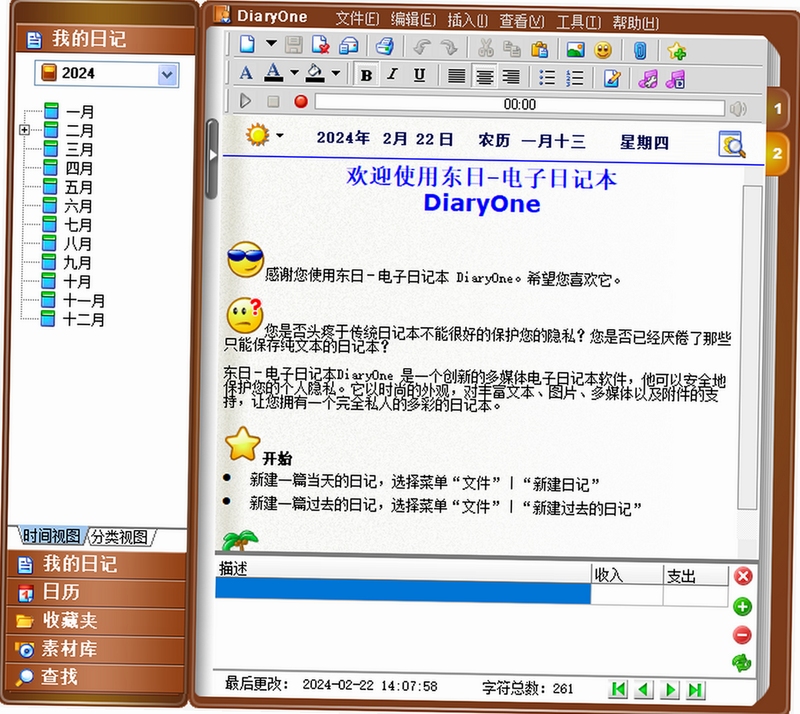800x714 pixels.
Task: Open the 查看 menu
Action: pos(521,21)
